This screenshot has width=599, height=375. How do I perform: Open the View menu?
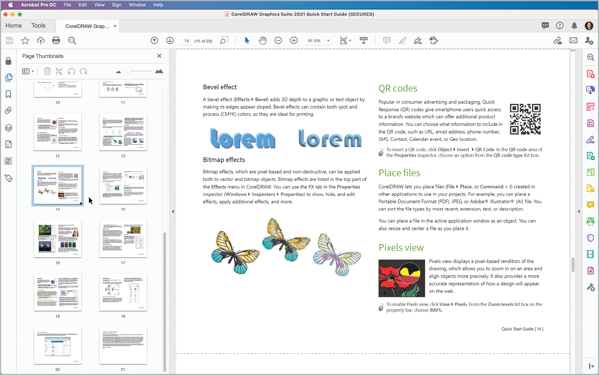coord(99,5)
